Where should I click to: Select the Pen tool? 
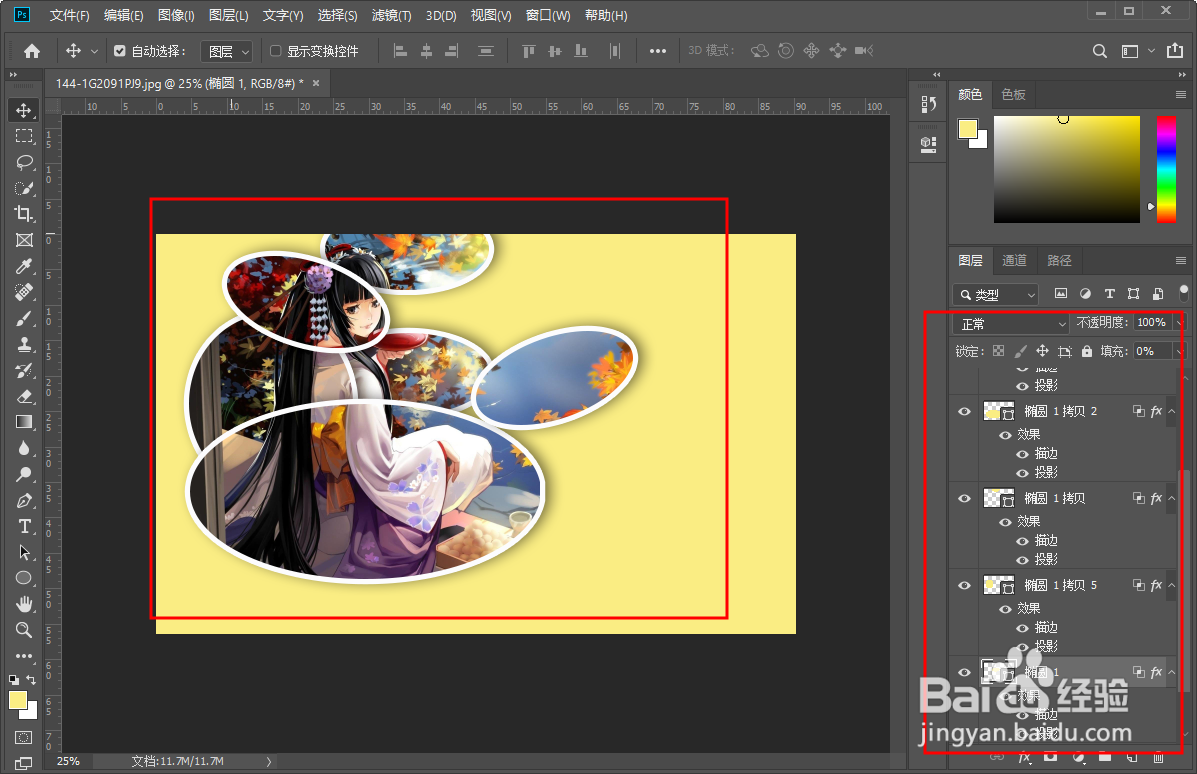24,501
